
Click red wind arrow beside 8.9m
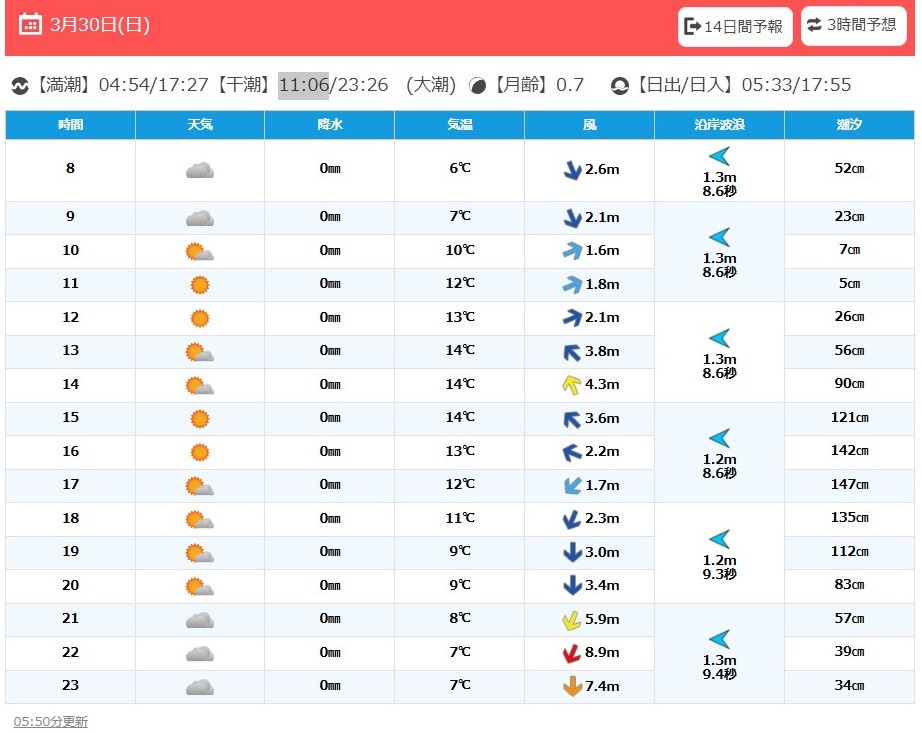[572, 653]
